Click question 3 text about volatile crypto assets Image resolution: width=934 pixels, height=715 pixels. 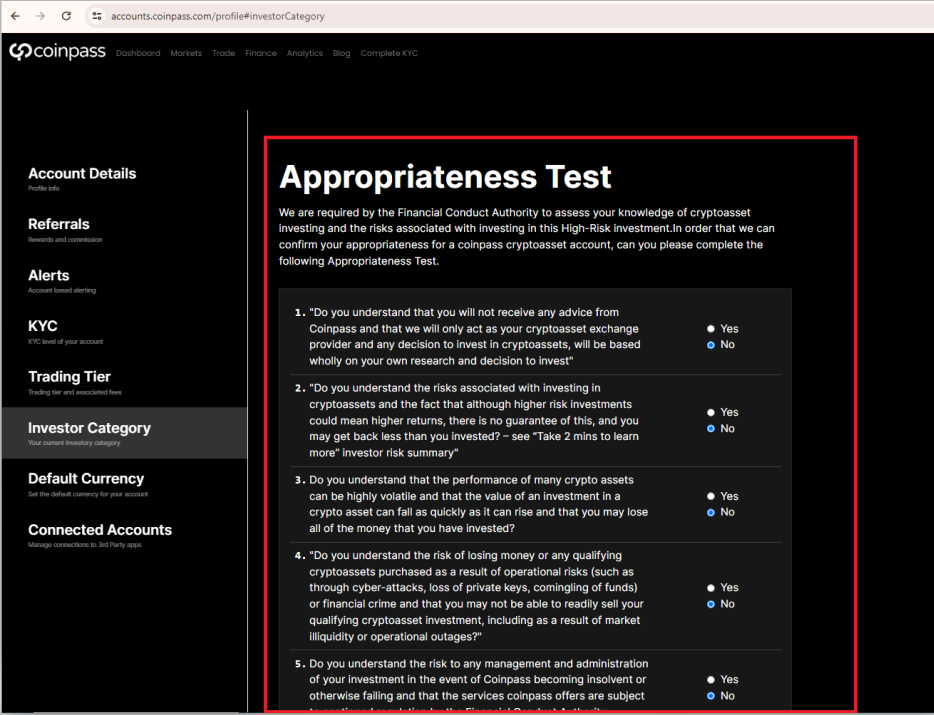point(478,504)
